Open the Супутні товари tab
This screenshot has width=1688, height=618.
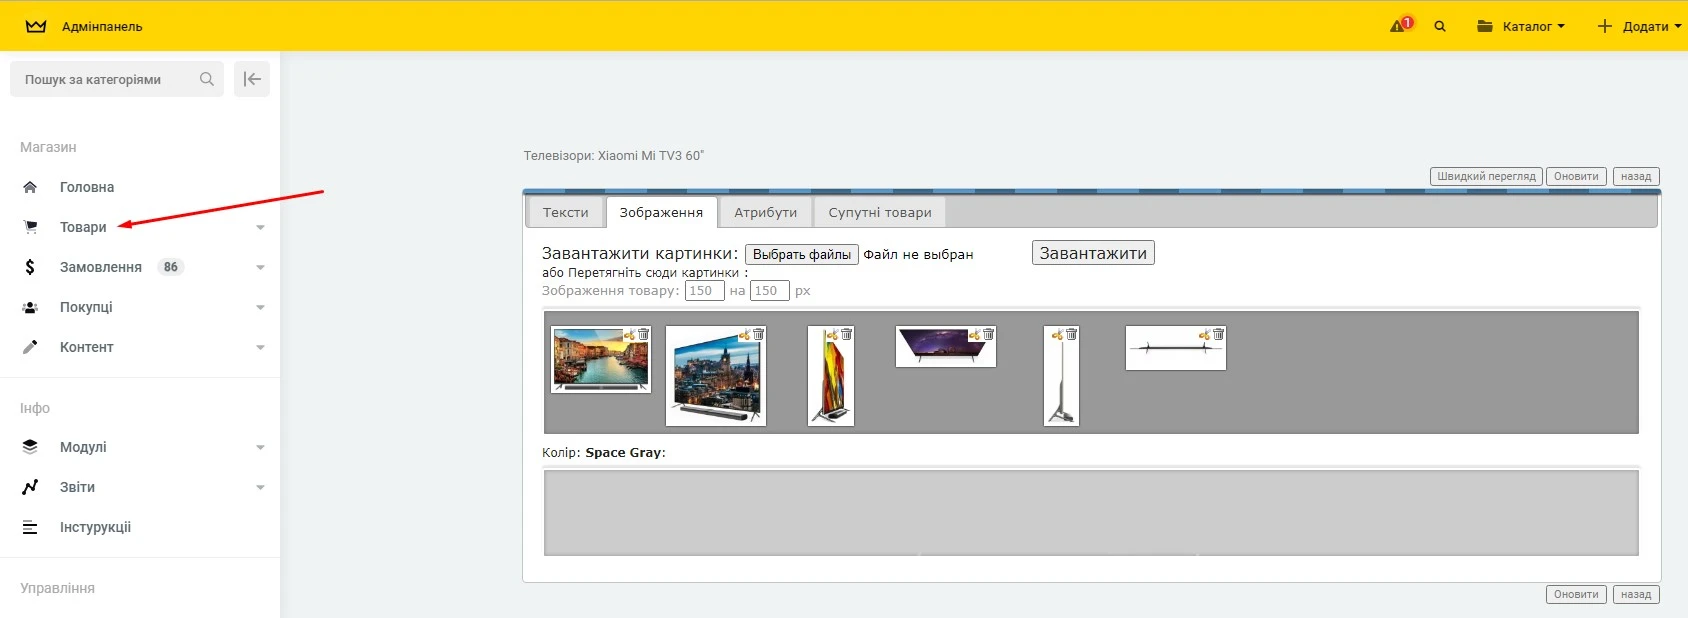[879, 212]
